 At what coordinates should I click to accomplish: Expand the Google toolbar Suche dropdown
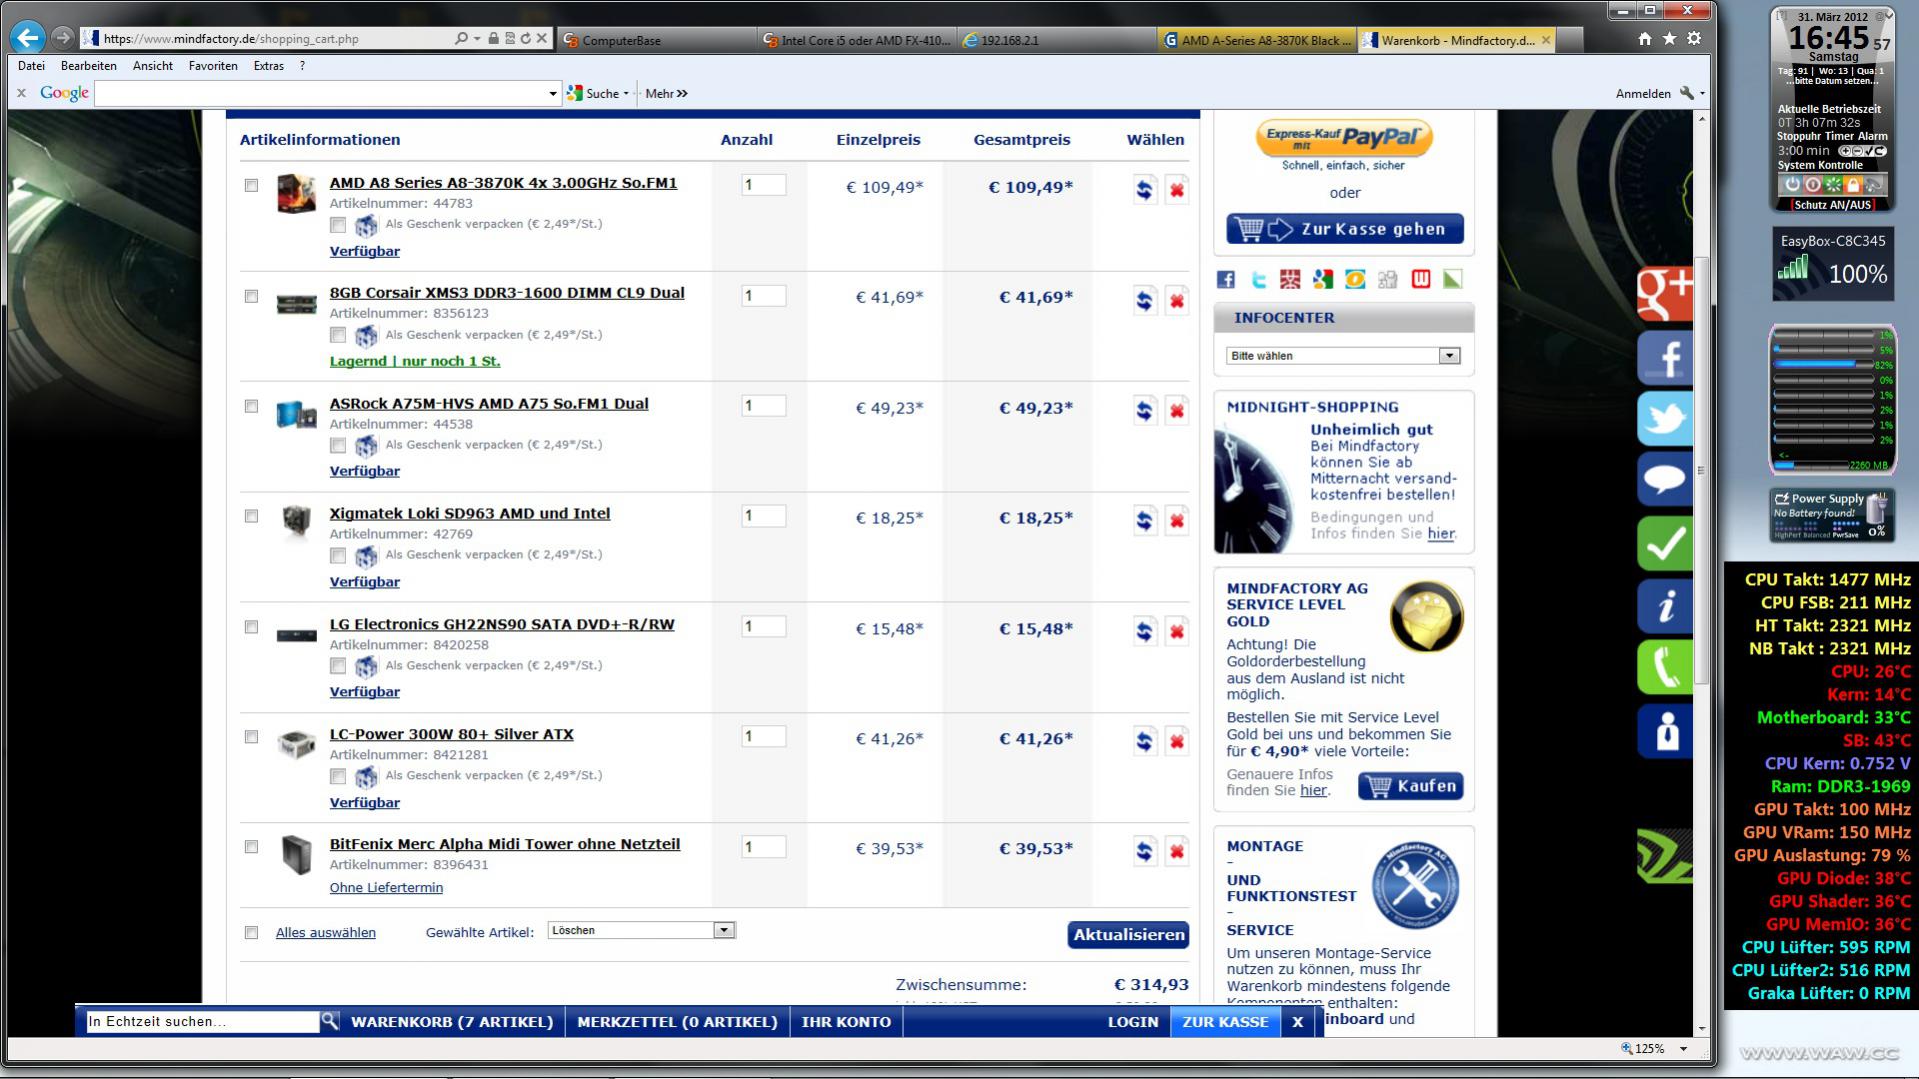click(x=626, y=94)
